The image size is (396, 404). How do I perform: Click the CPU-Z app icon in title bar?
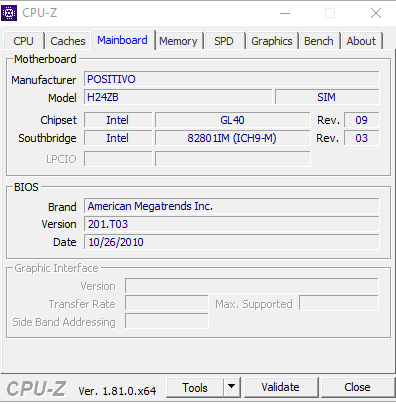click(x=9, y=13)
